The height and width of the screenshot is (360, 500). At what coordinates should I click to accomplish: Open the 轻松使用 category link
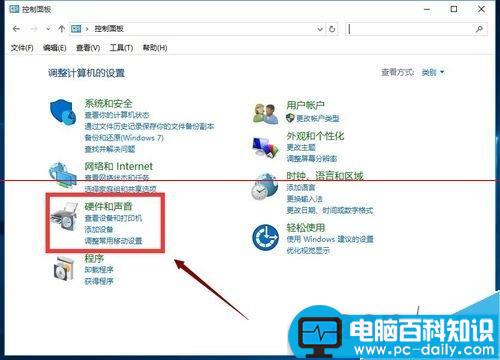coord(305,228)
